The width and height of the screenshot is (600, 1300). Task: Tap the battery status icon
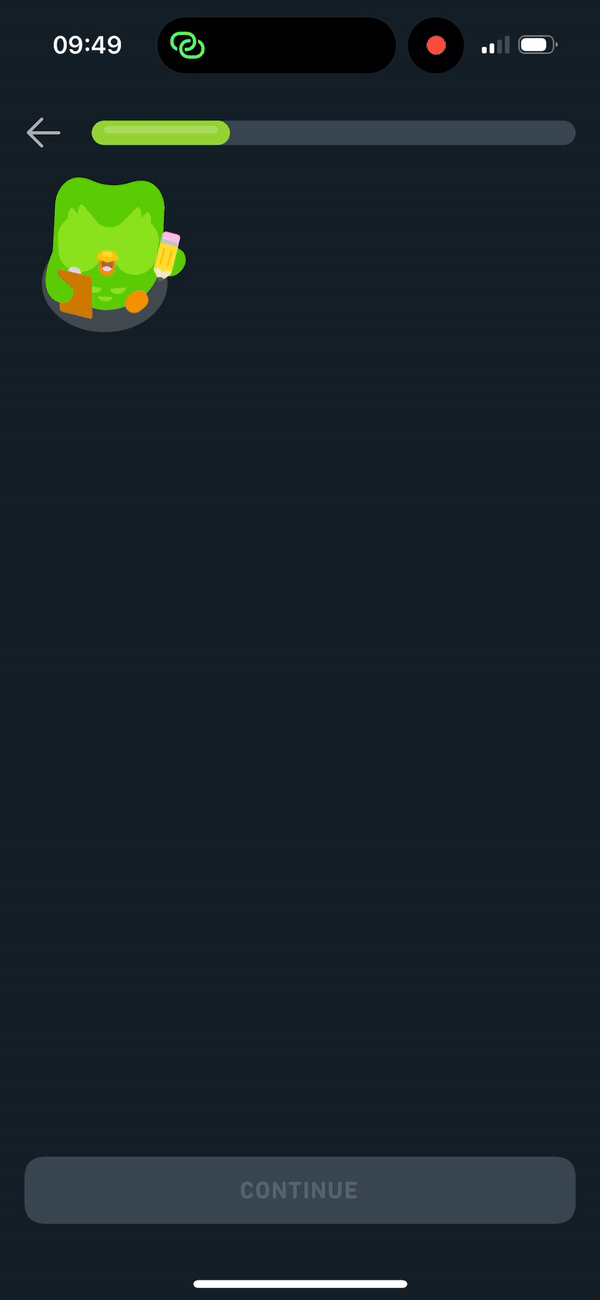point(538,45)
